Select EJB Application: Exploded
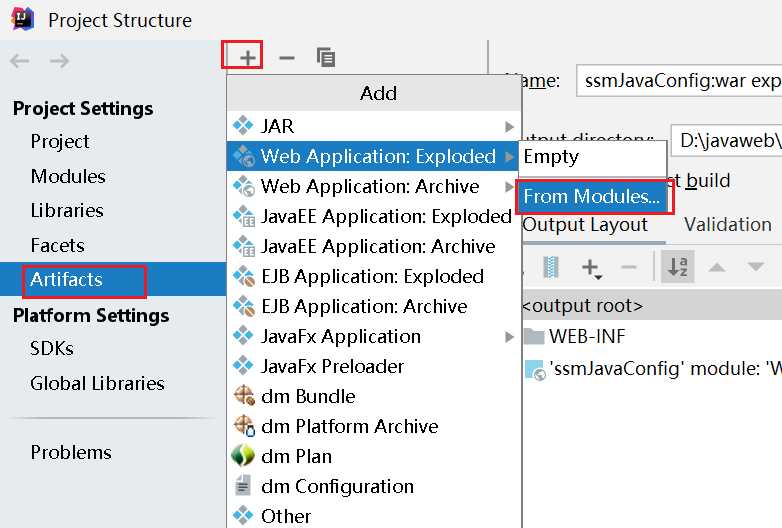782x528 pixels. coord(374,276)
